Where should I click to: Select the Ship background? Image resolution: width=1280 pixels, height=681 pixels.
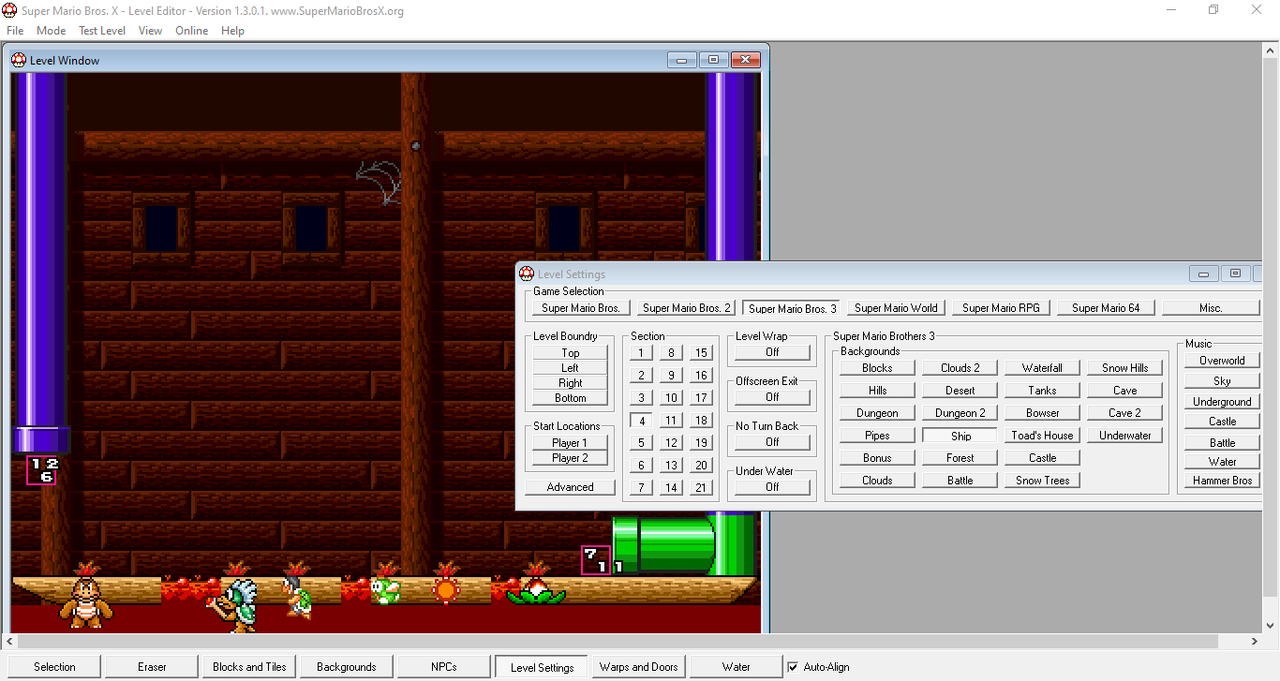coord(961,436)
